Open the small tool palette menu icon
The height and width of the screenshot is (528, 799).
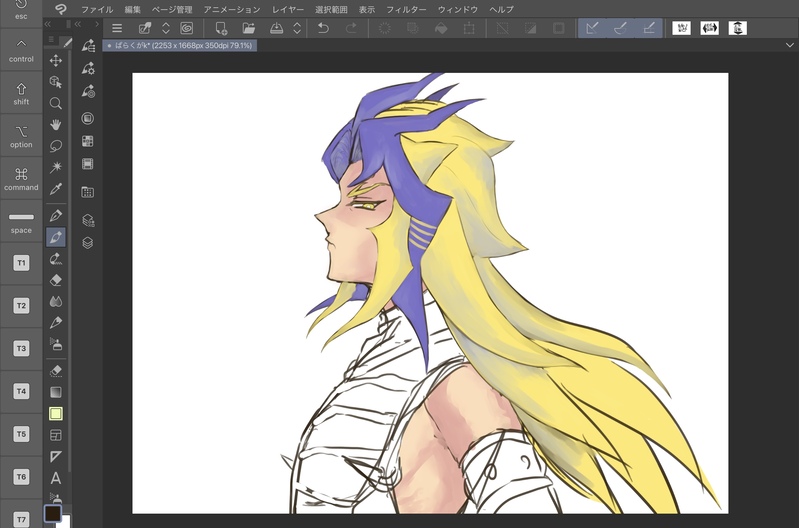coord(51,40)
